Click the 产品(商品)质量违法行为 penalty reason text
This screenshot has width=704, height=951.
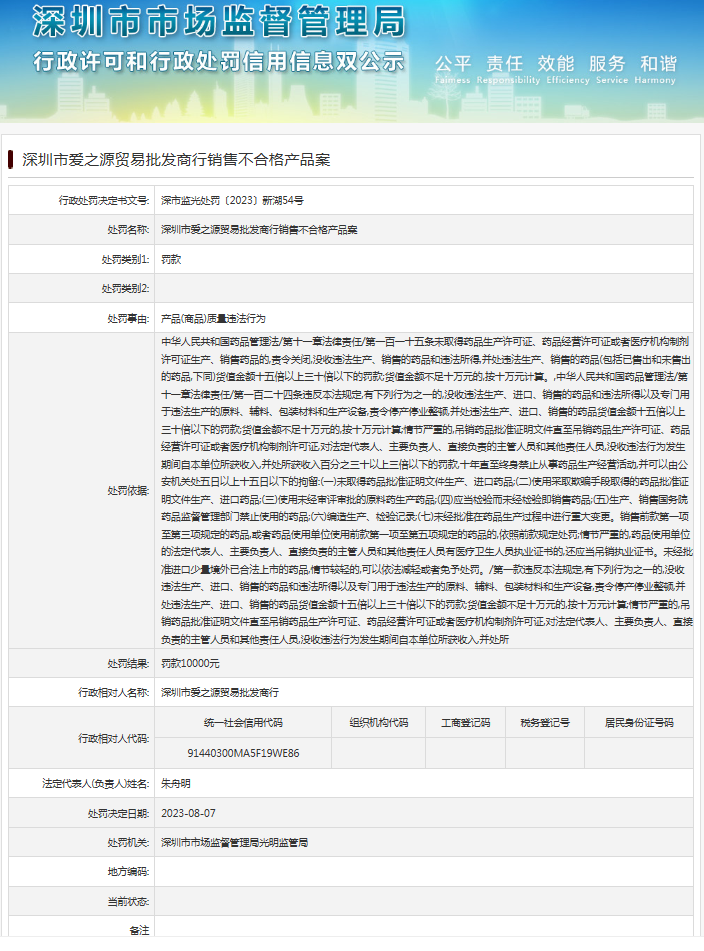point(213,317)
